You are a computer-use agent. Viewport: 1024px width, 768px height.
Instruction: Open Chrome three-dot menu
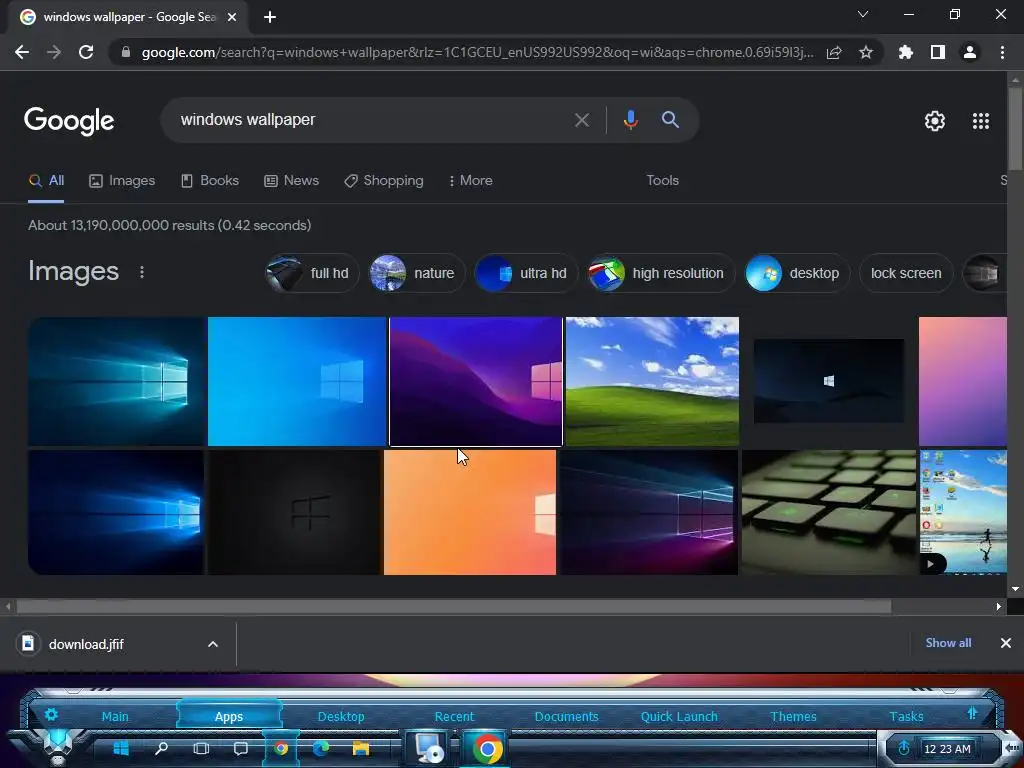pyautogui.click(x=1002, y=52)
